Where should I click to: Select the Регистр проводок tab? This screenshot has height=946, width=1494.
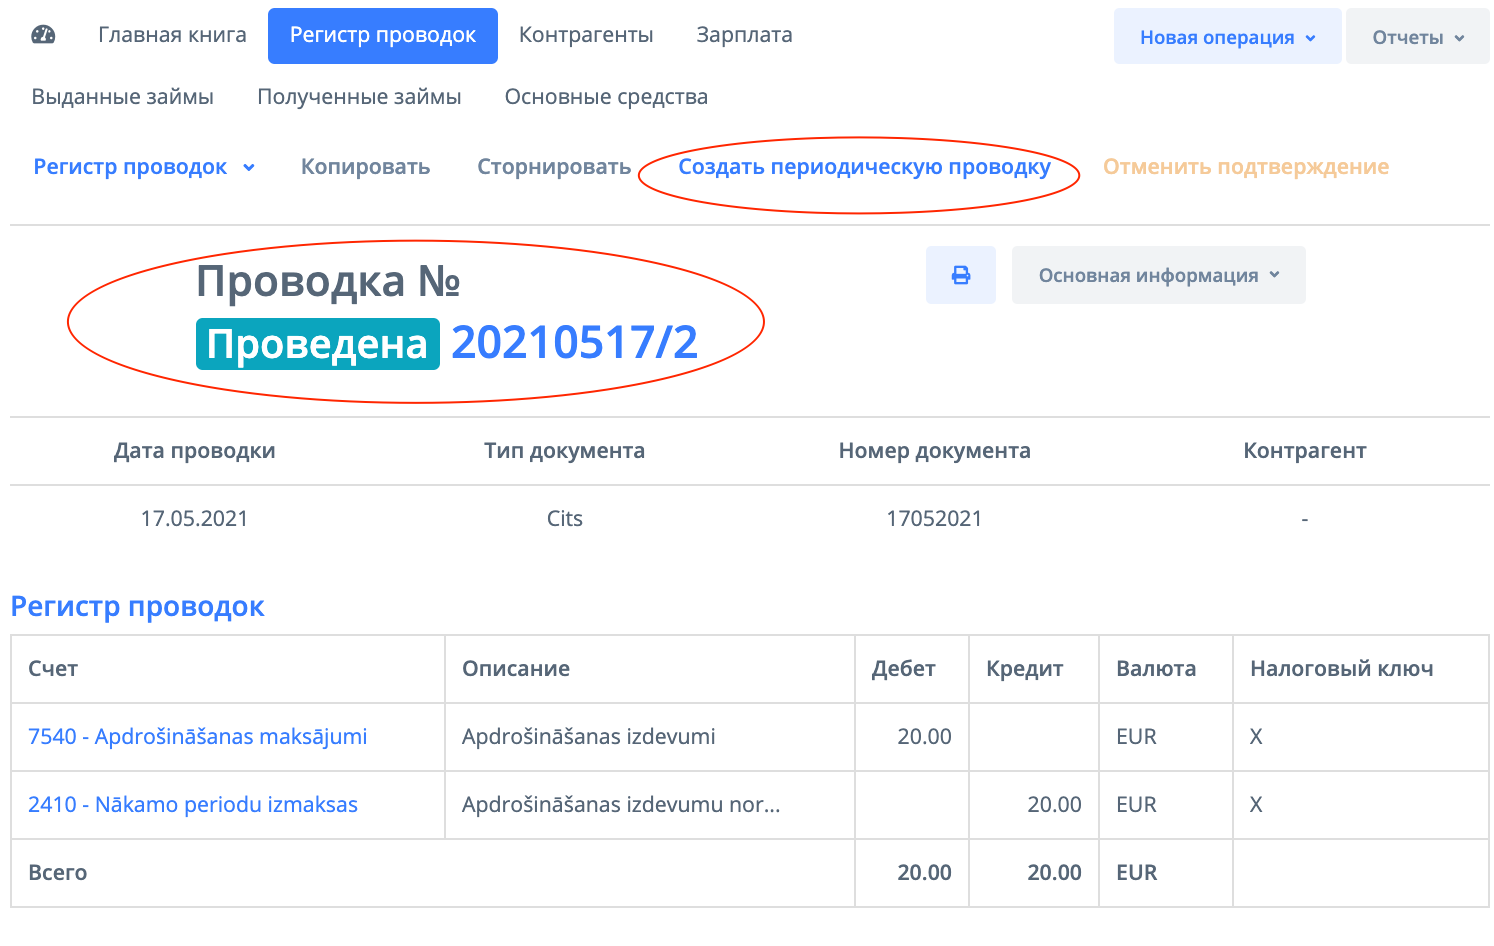pyautogui.click(x=382, y=35)
